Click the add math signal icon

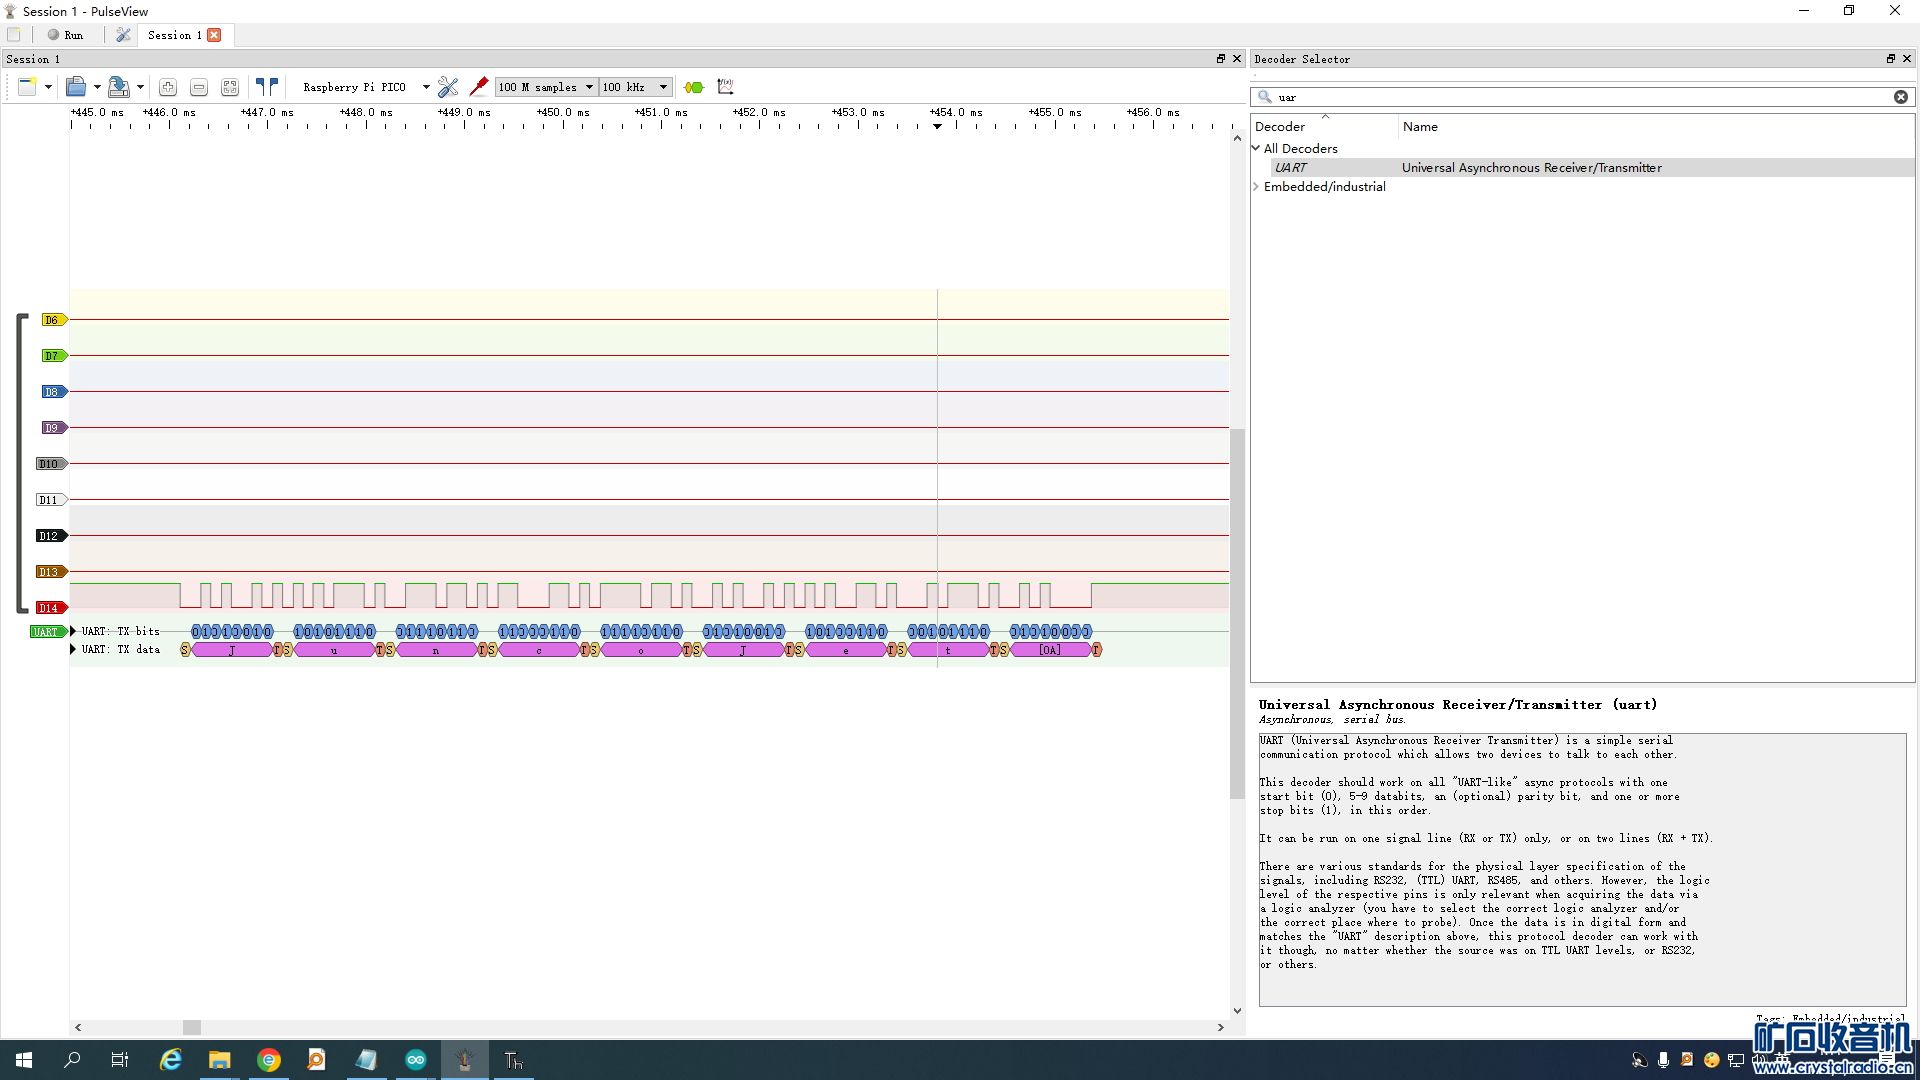(726, 87)
